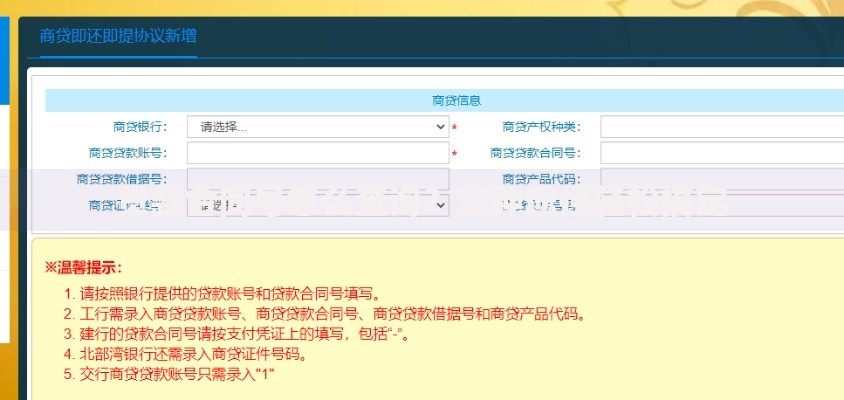Click the 商贷产品代码 input field
This screenshot has height=400, width=844.
coord(720,179)
